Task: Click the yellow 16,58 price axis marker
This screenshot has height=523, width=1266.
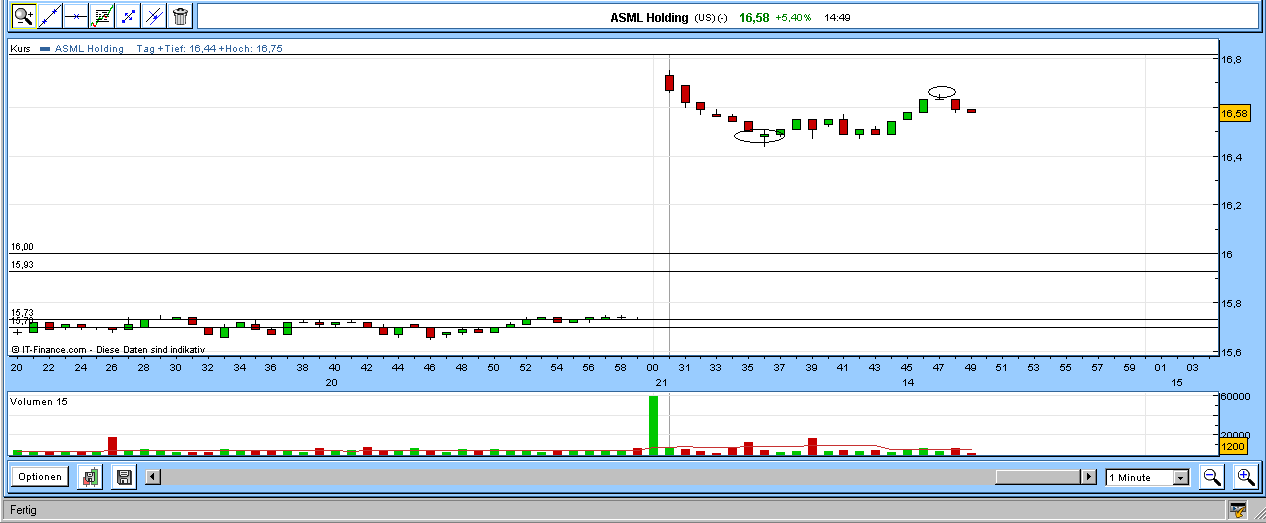Action: pyautogui.click(x=1234, y=113)
